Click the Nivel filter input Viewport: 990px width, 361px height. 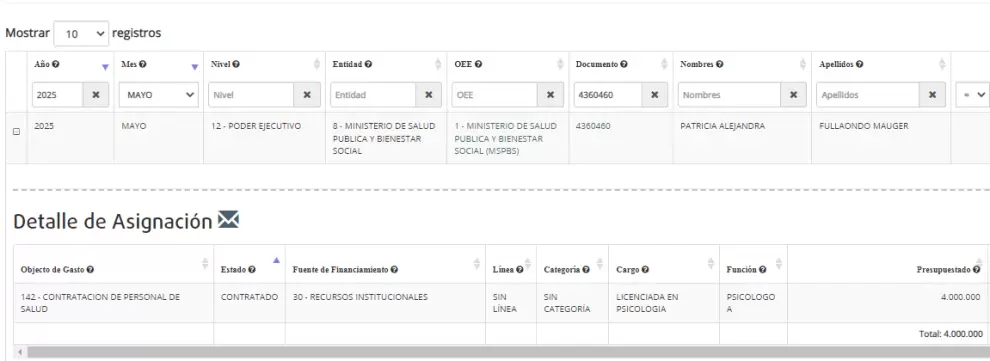tap(251, 95)
